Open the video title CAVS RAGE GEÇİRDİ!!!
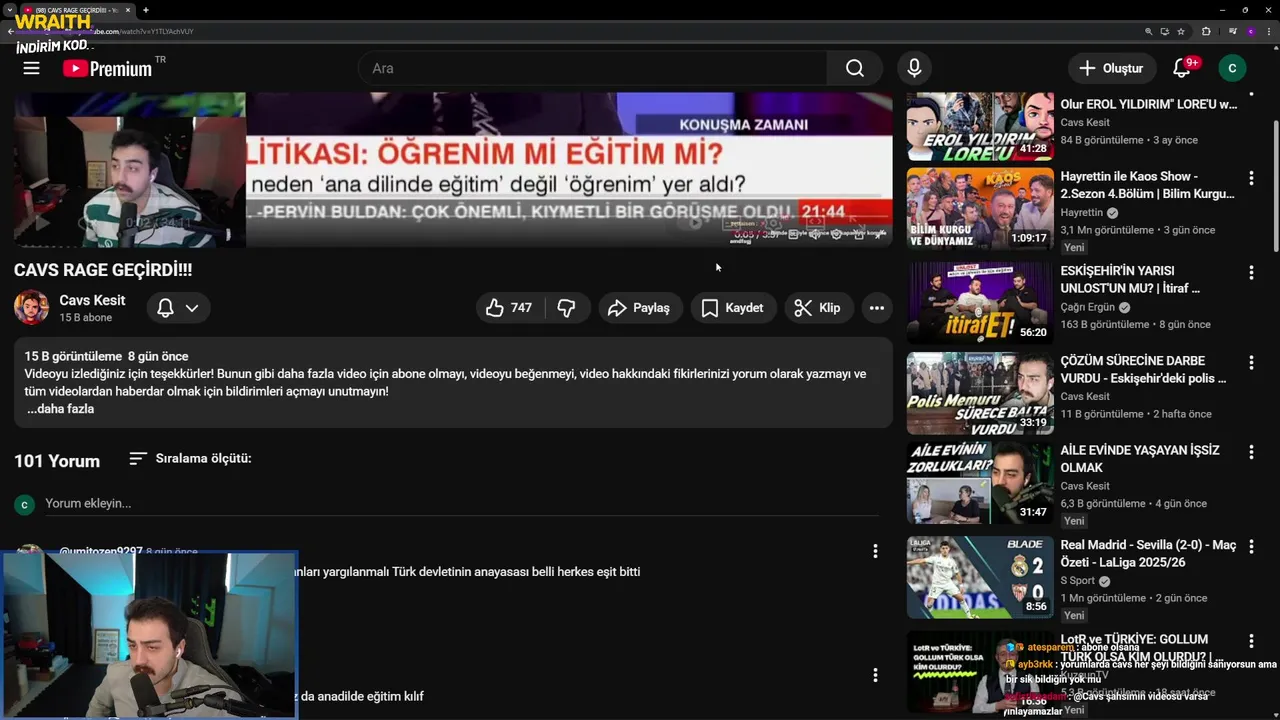 [x=103, y=270]
